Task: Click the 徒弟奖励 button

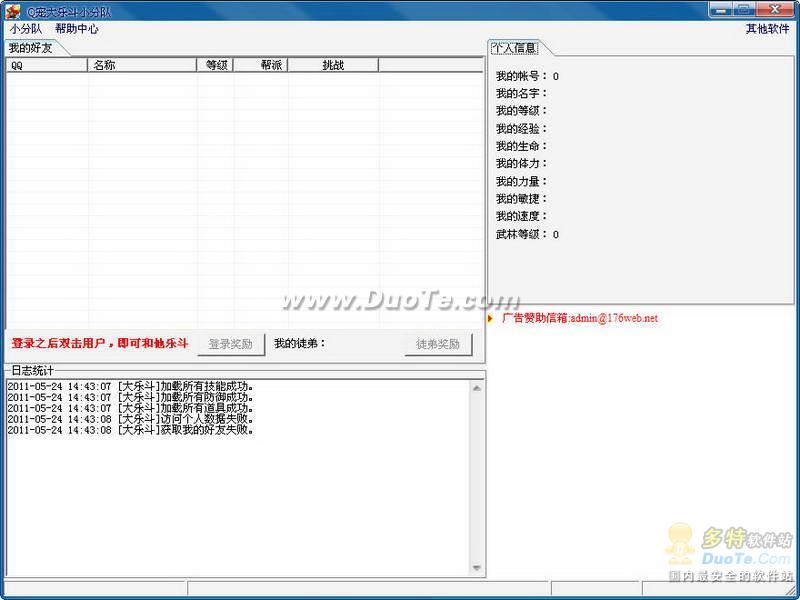Action: point(438,344)
